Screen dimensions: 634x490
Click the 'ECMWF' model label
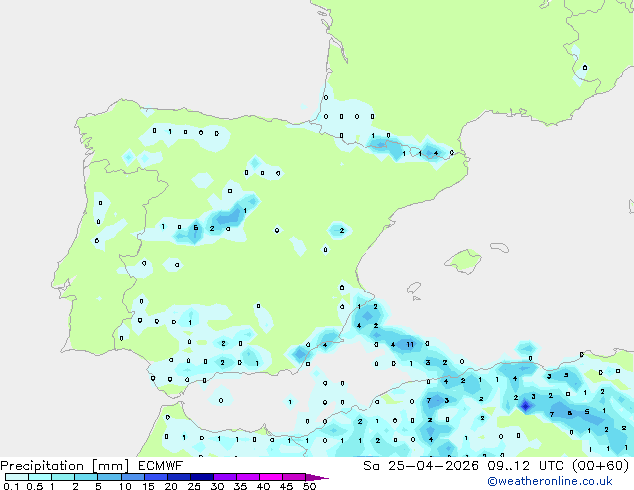coord(161,466)
